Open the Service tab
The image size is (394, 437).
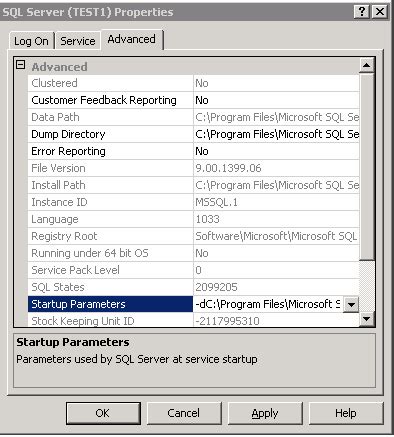click(78, 41)
